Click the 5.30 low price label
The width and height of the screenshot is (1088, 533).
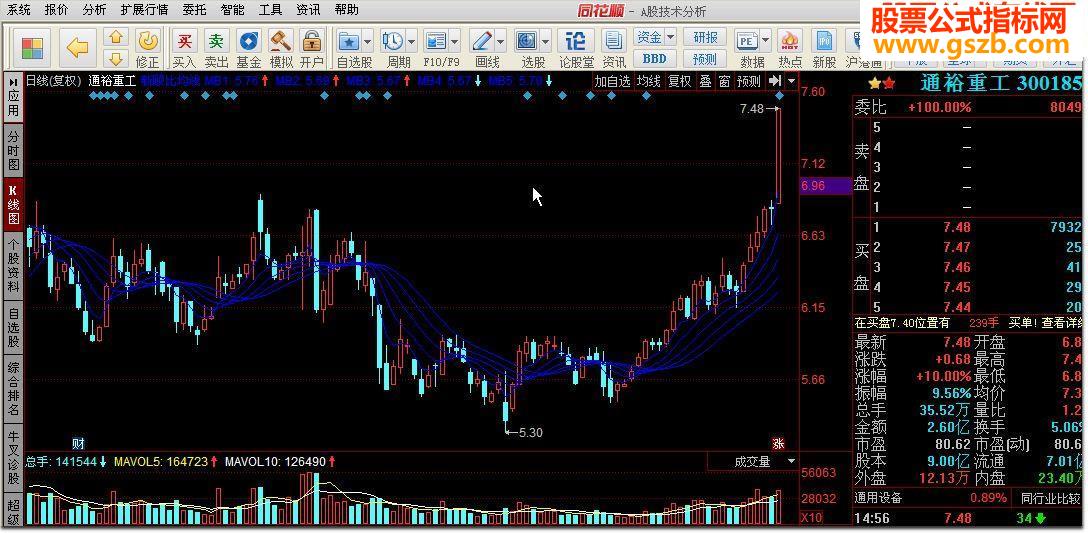[x=530, y=432]
